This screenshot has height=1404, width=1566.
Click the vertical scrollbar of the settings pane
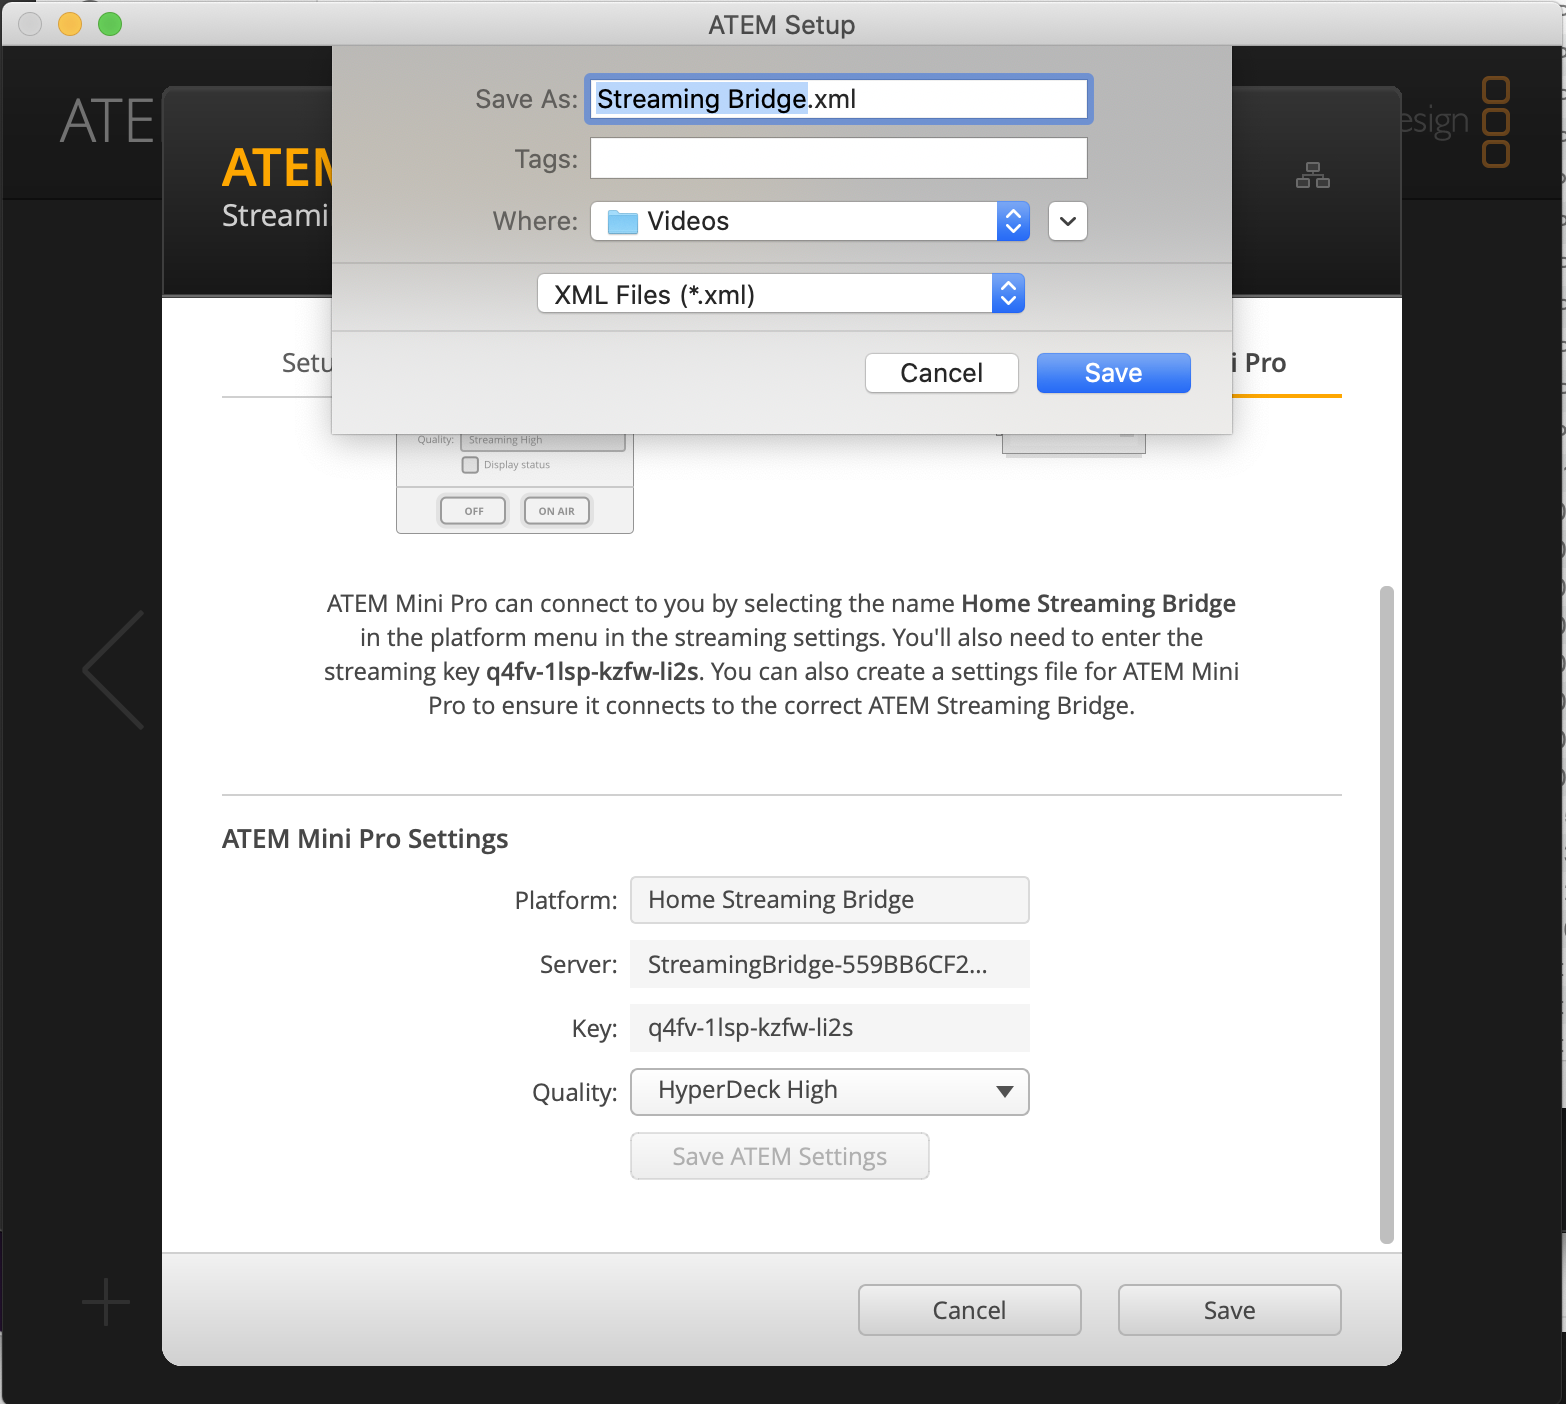[x=1386, y=915]
